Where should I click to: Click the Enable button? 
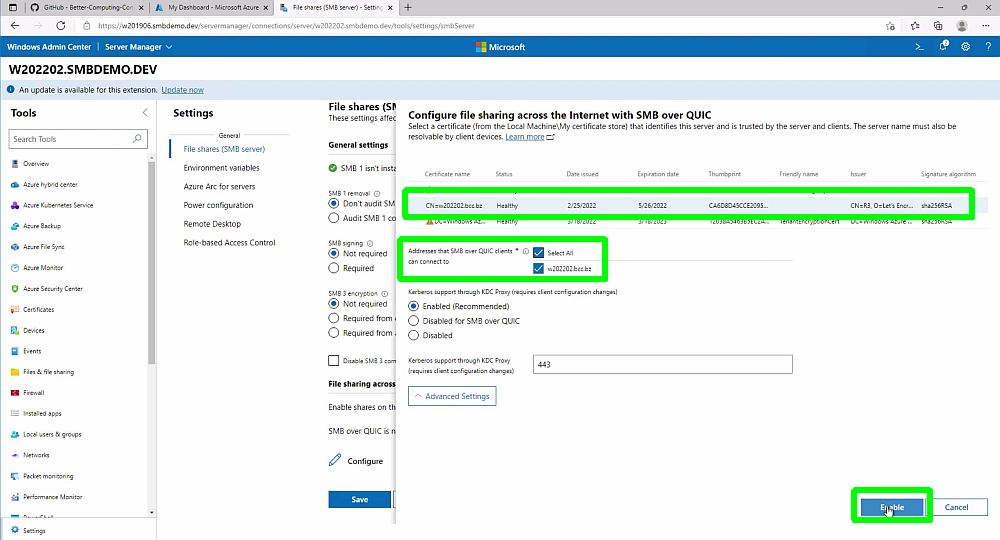click(892, 507)
